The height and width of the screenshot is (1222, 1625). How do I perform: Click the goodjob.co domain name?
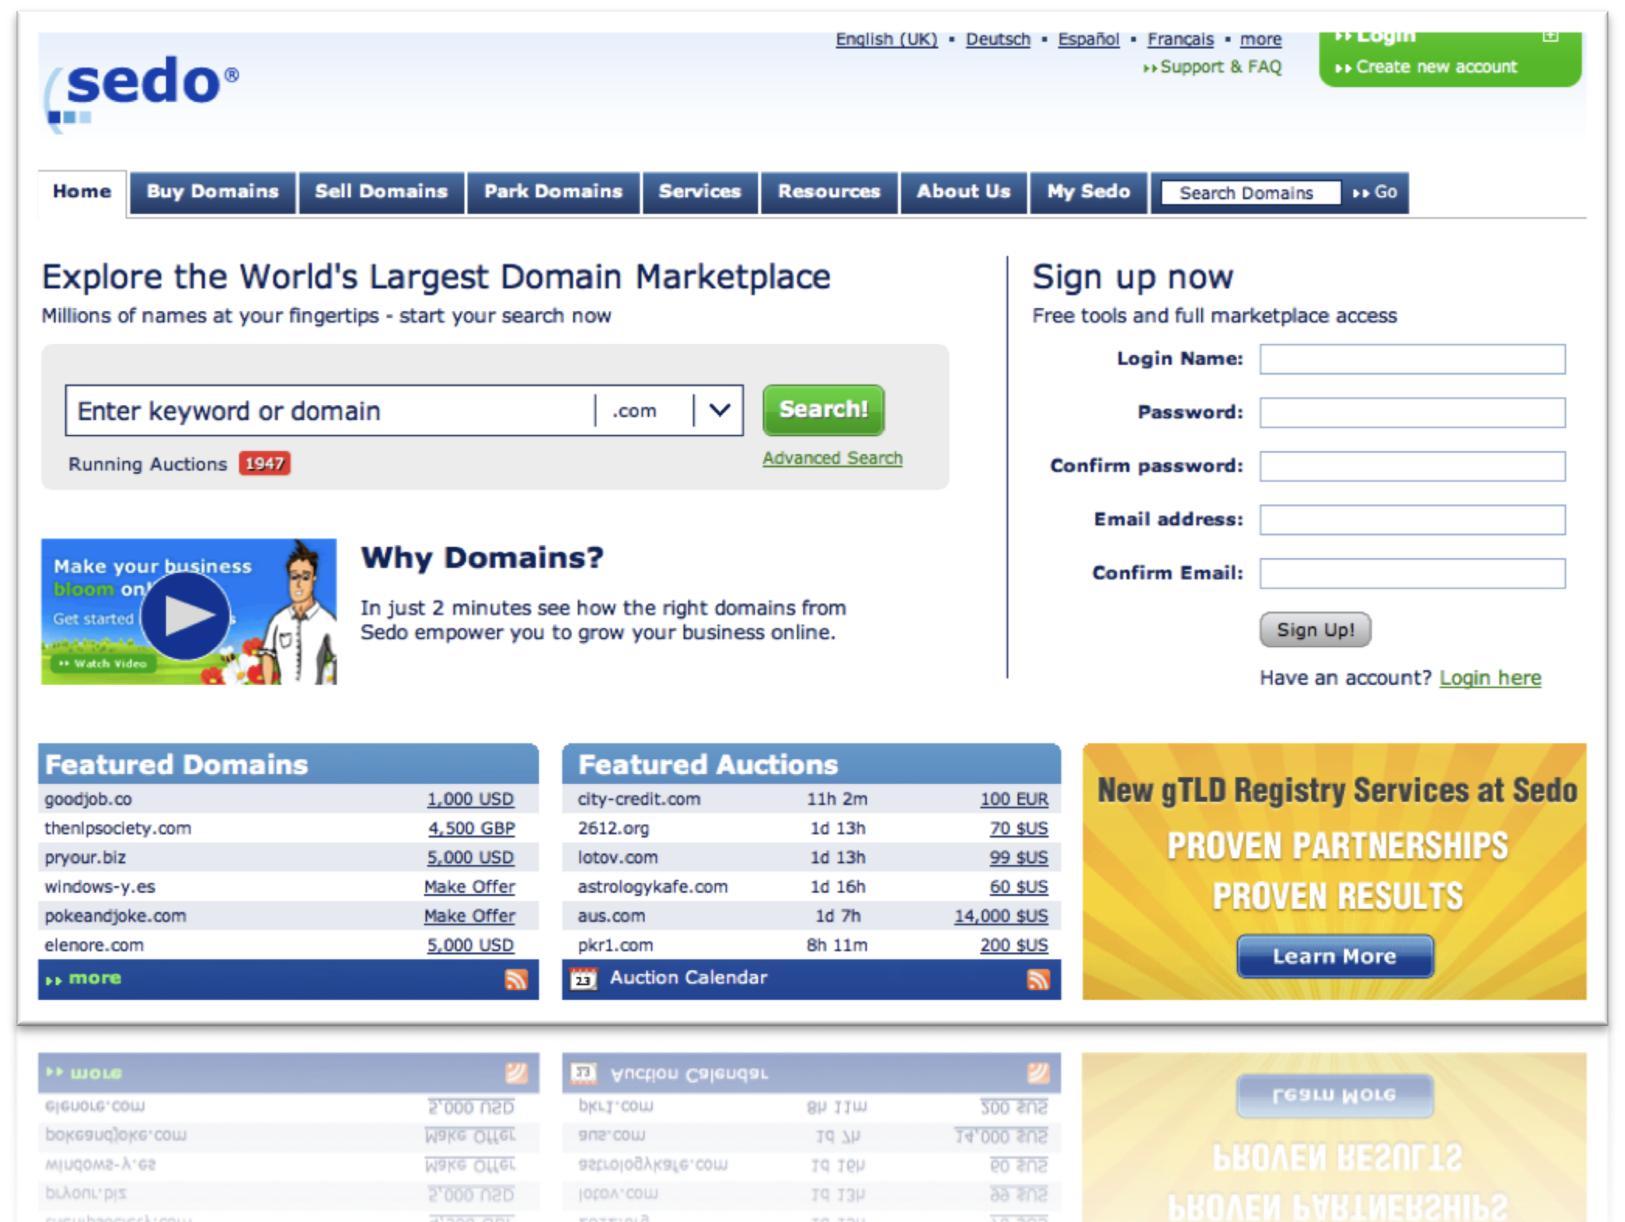point(88,799)
